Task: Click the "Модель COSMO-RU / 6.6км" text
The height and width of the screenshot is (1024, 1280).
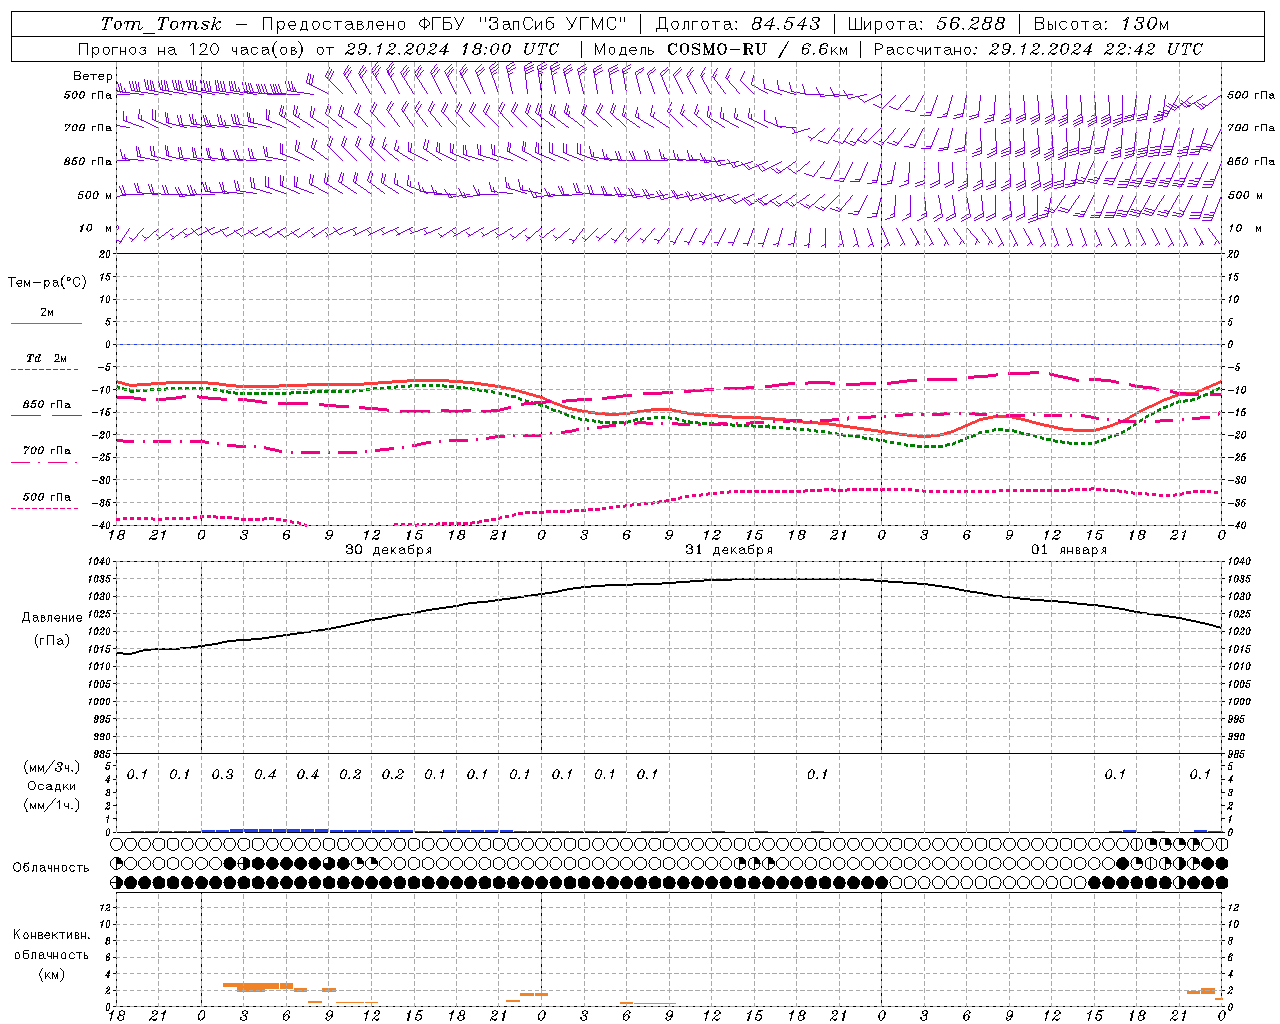Action: coord(721,49)
